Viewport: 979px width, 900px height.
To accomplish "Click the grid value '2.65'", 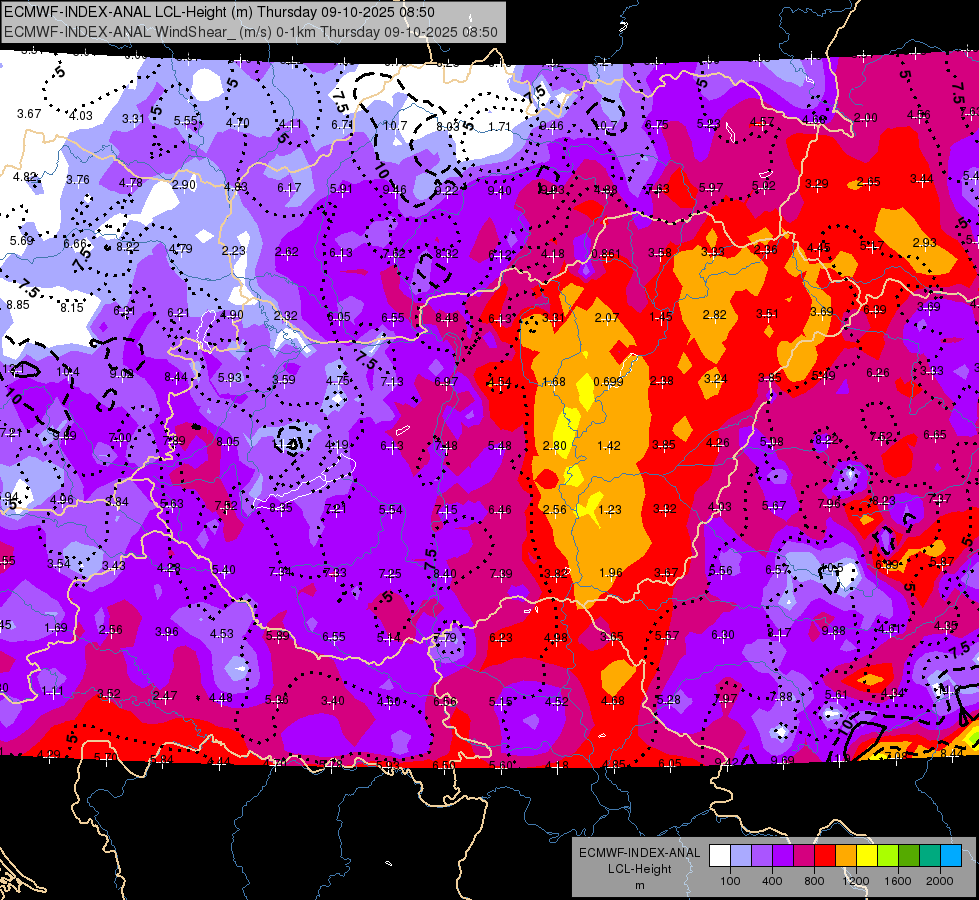I will click(868, 182).
